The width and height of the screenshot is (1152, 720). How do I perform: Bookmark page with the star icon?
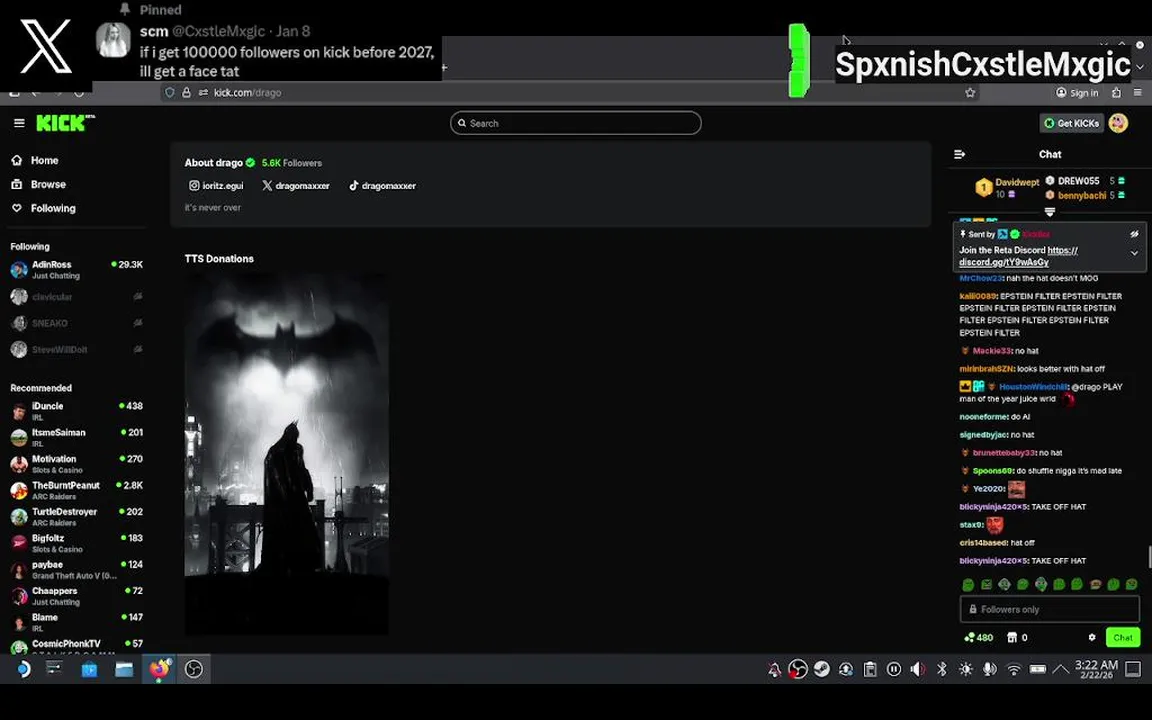971,93
